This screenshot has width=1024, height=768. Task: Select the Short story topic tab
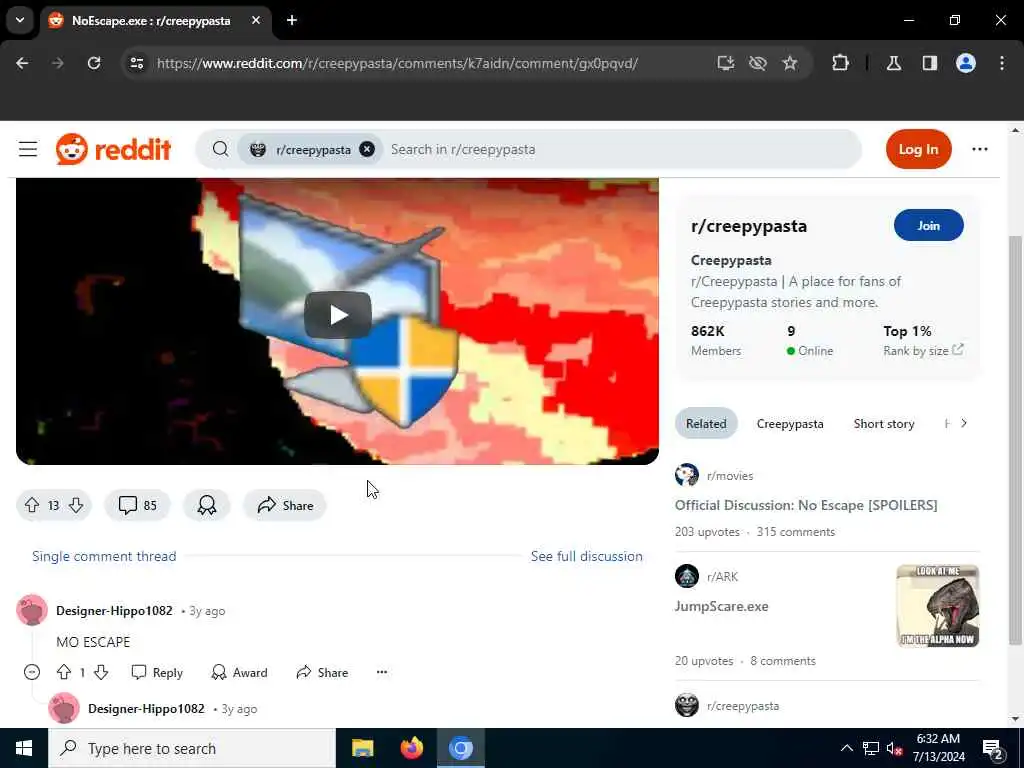click(884, 424)
